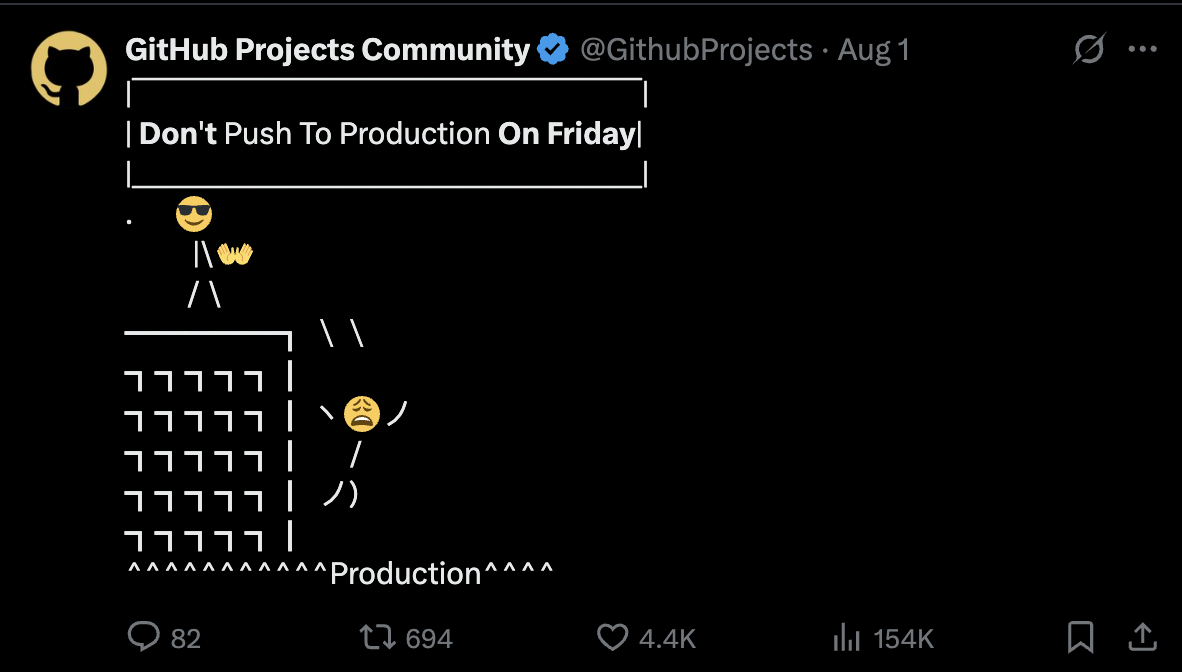Click the 154K views count
Viewport: 1182px width, 672px height.
coord(903,639)
